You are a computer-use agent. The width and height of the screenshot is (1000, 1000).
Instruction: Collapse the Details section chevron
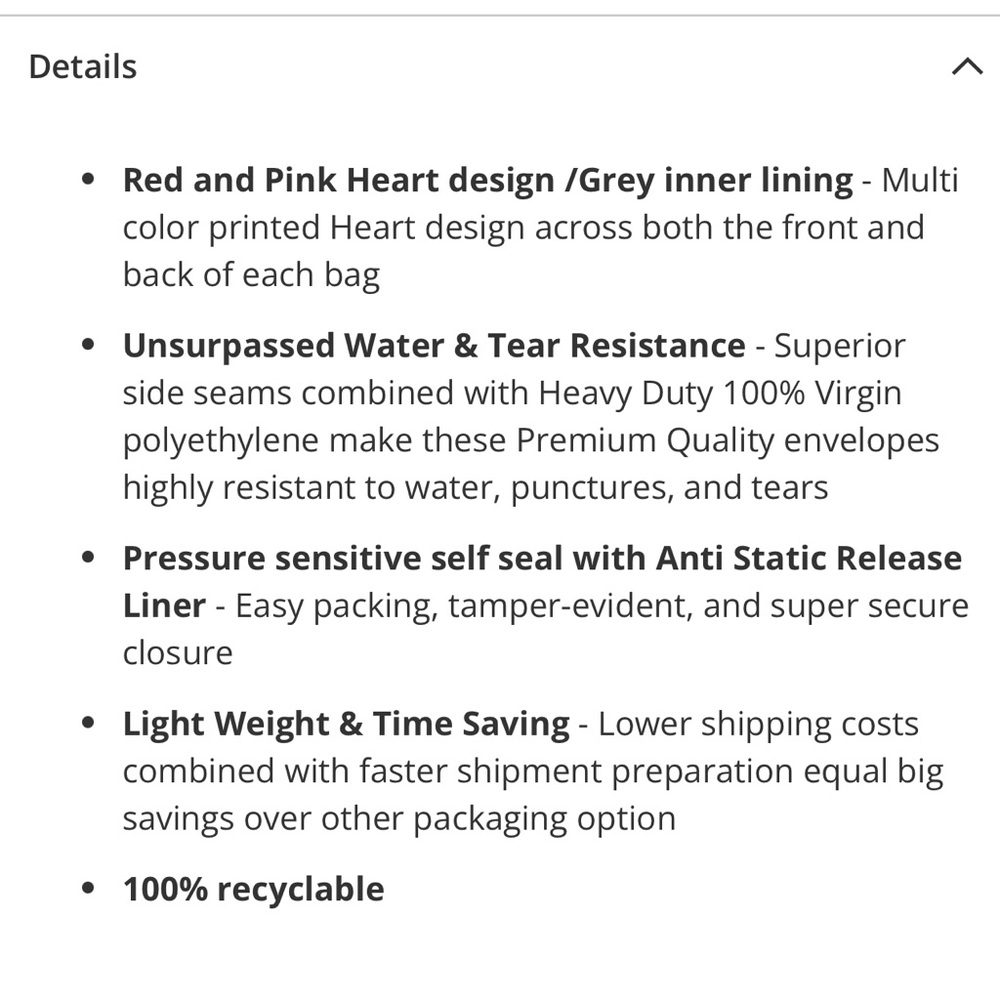tap(967, 66)
